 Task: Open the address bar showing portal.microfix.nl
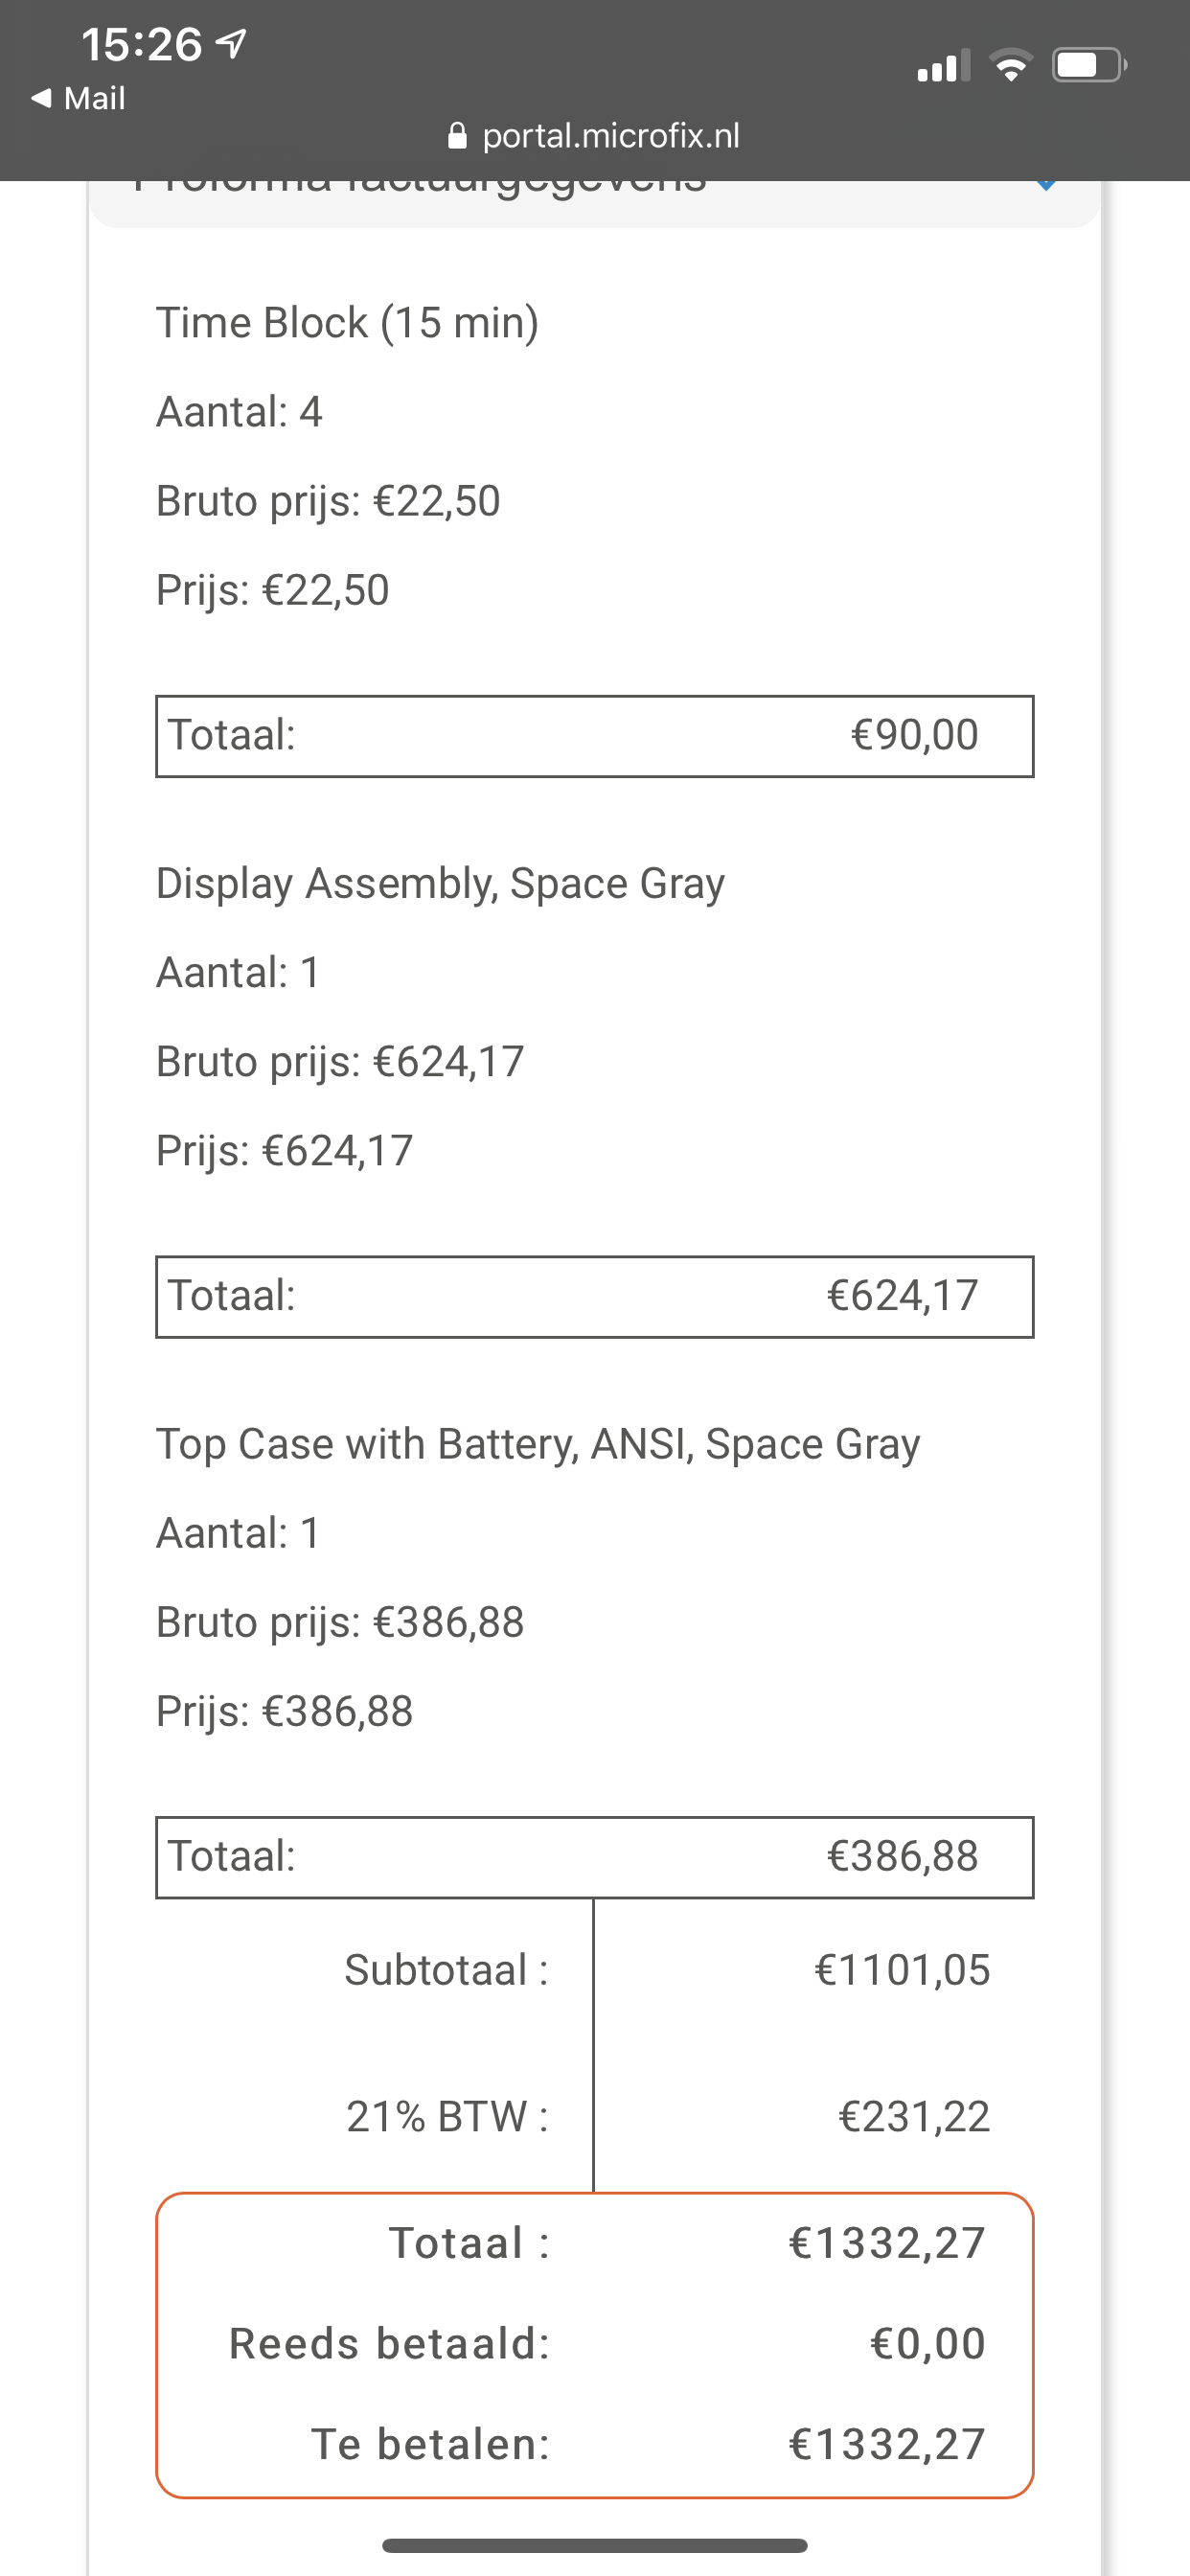pyautogui.click(x=610, y=136)
